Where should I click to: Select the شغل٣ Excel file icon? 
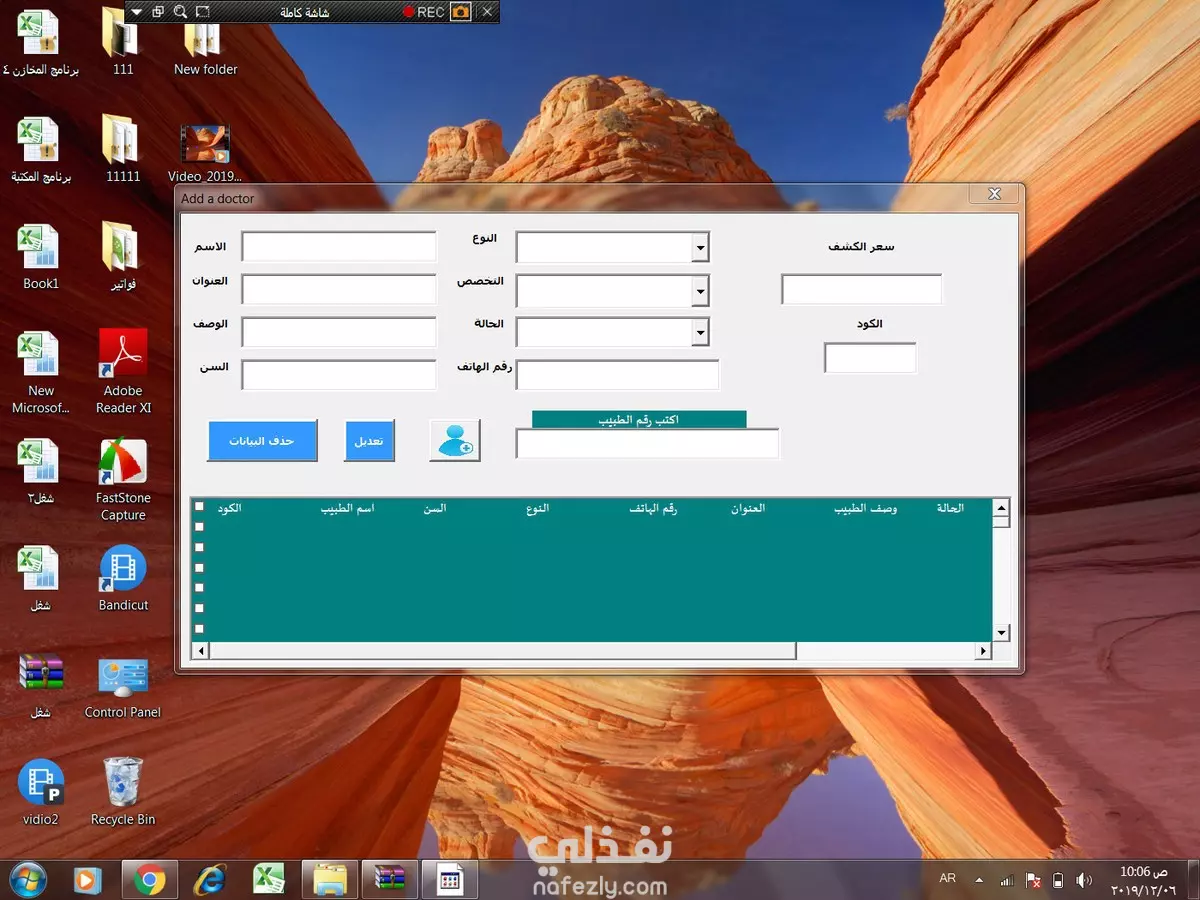[40, 471]
